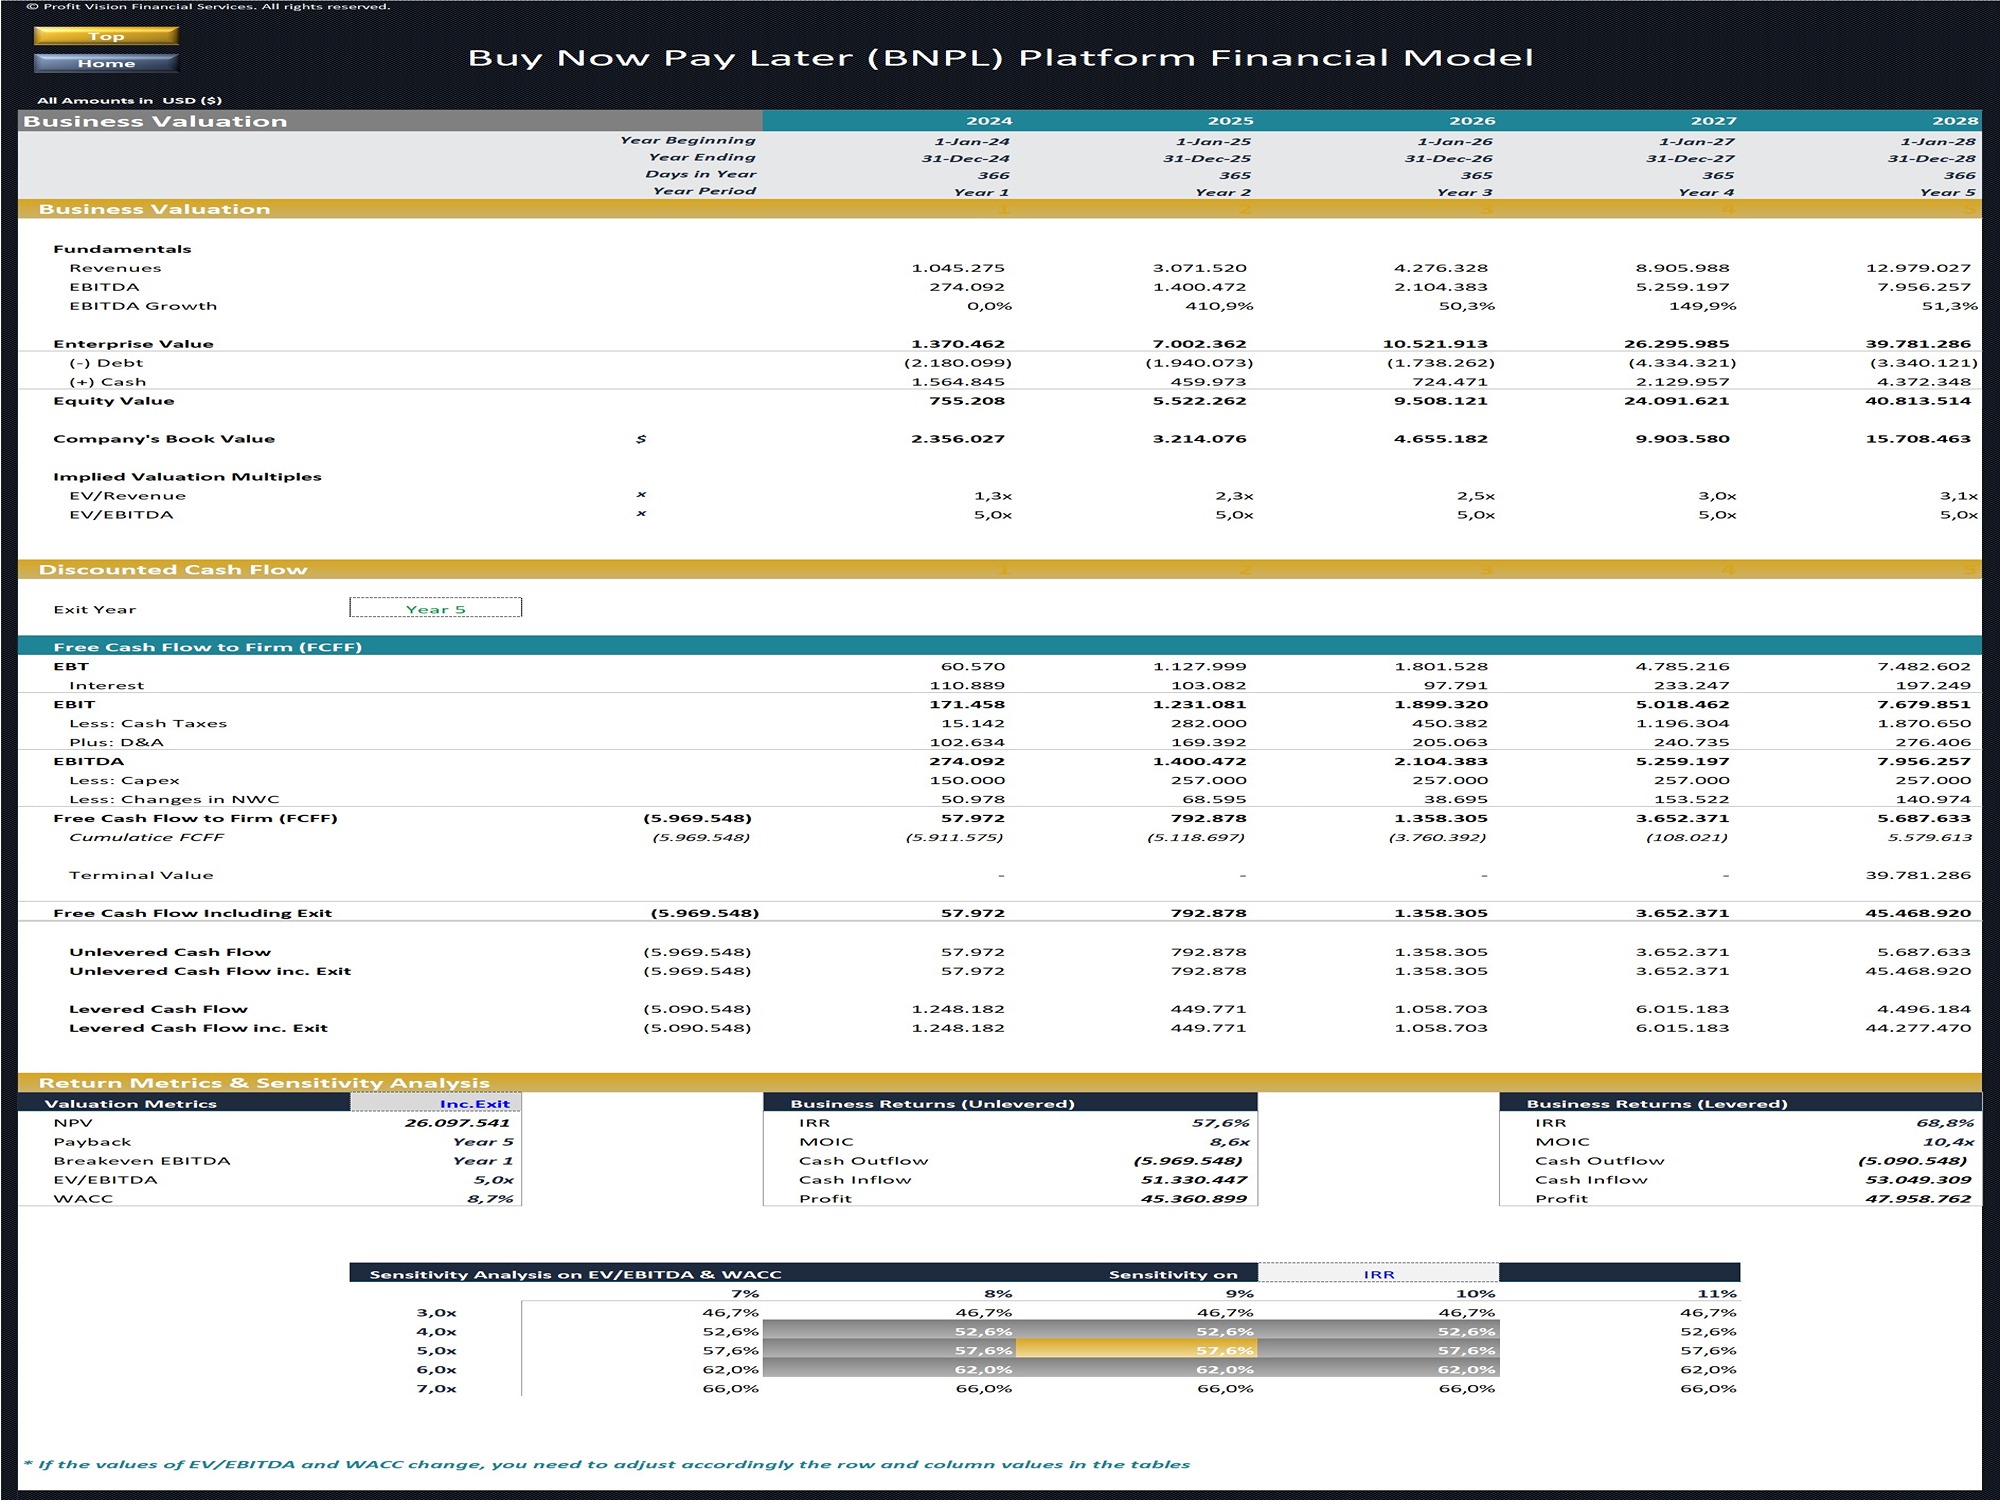
Task: Click the unlevered Cash Inflow 51.330.447
Action: [1194, 1179]
